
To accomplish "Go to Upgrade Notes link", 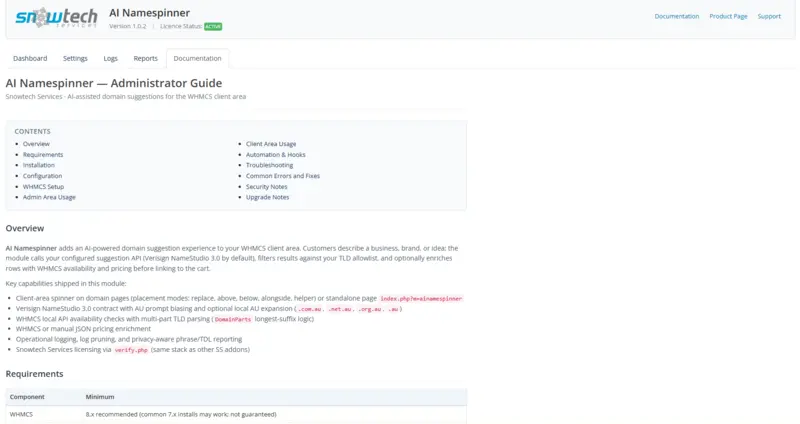I will [x=267, y=197].
